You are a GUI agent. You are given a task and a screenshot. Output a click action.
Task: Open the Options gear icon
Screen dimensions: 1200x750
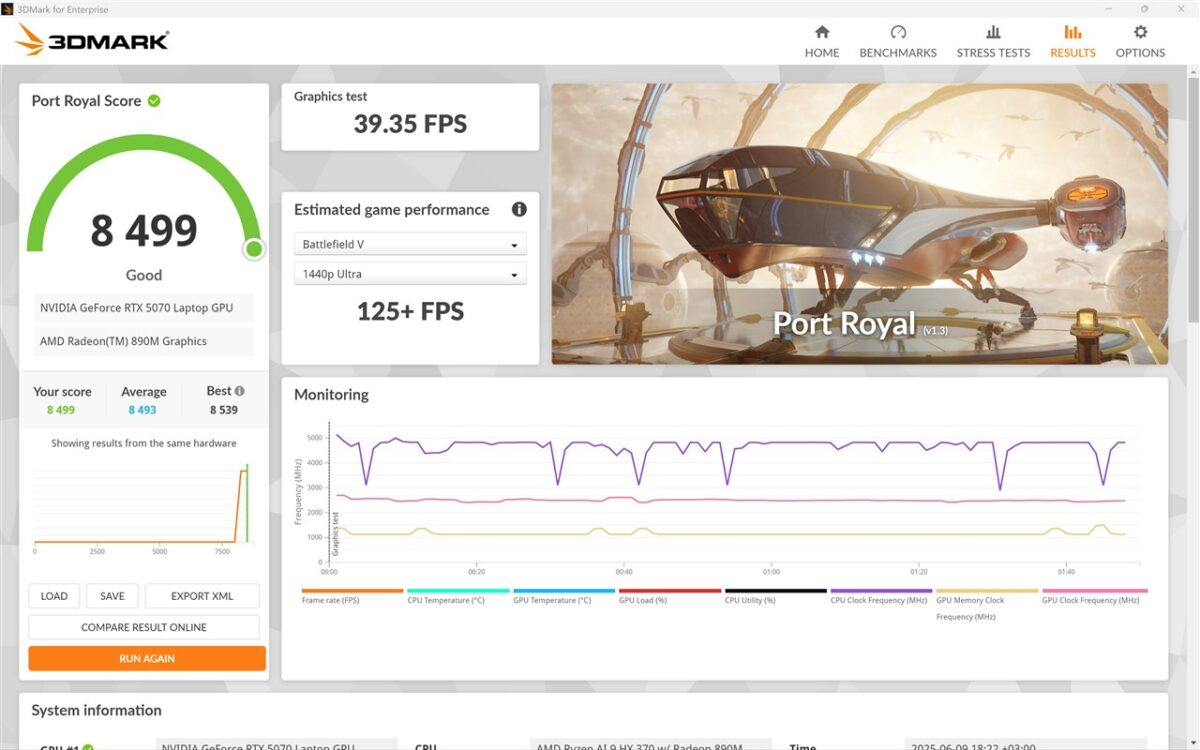pos(1140,32)
